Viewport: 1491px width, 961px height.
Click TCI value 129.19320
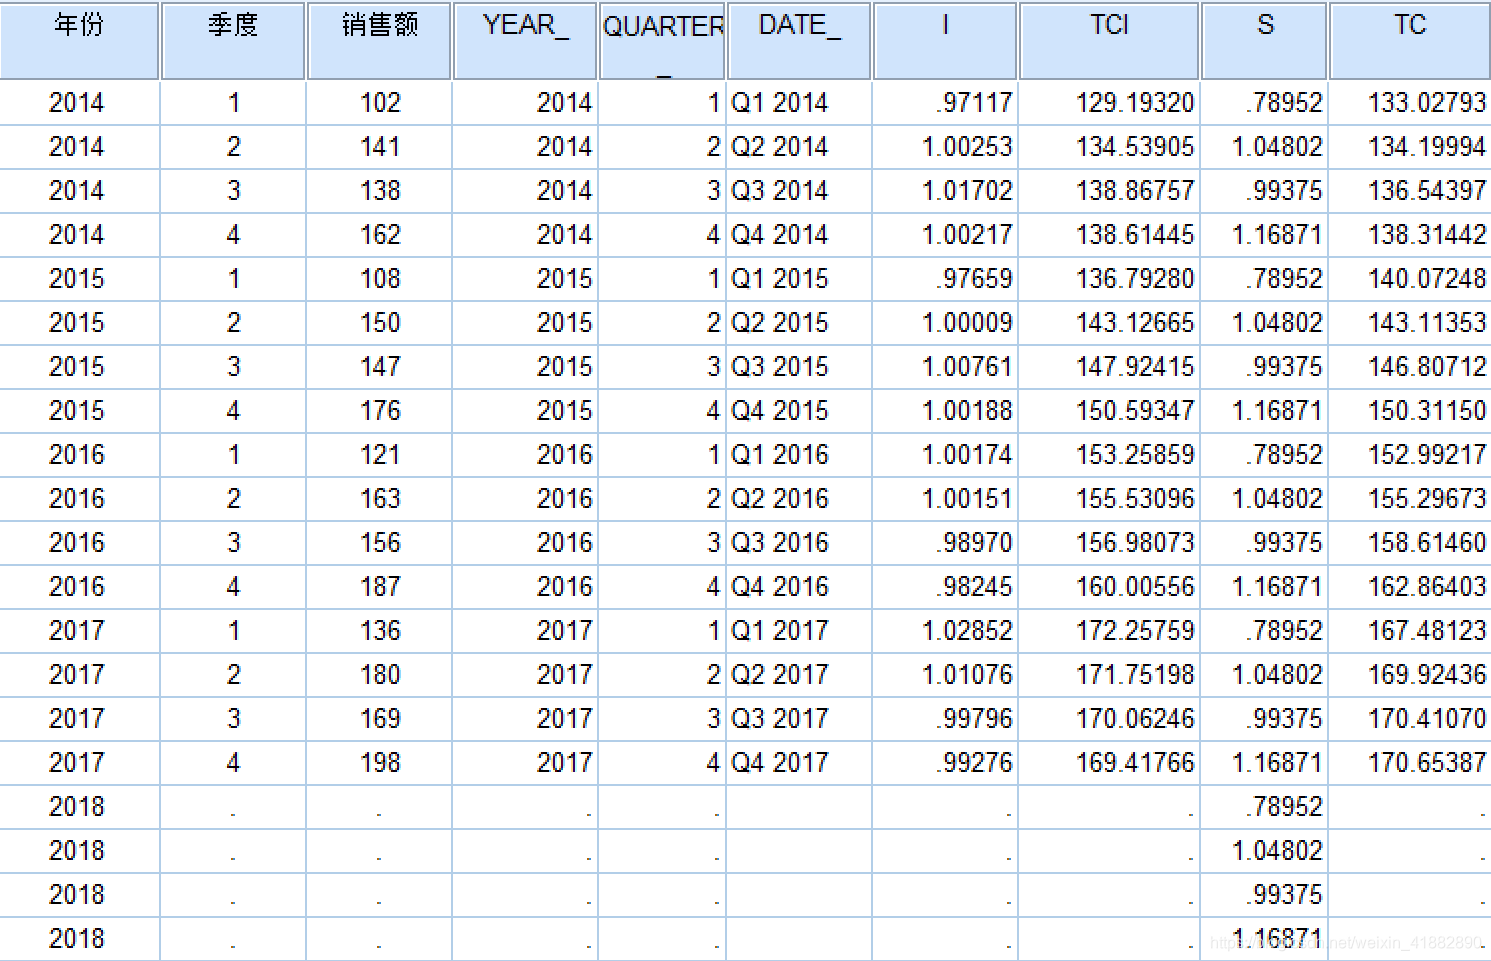[1109, 103]
